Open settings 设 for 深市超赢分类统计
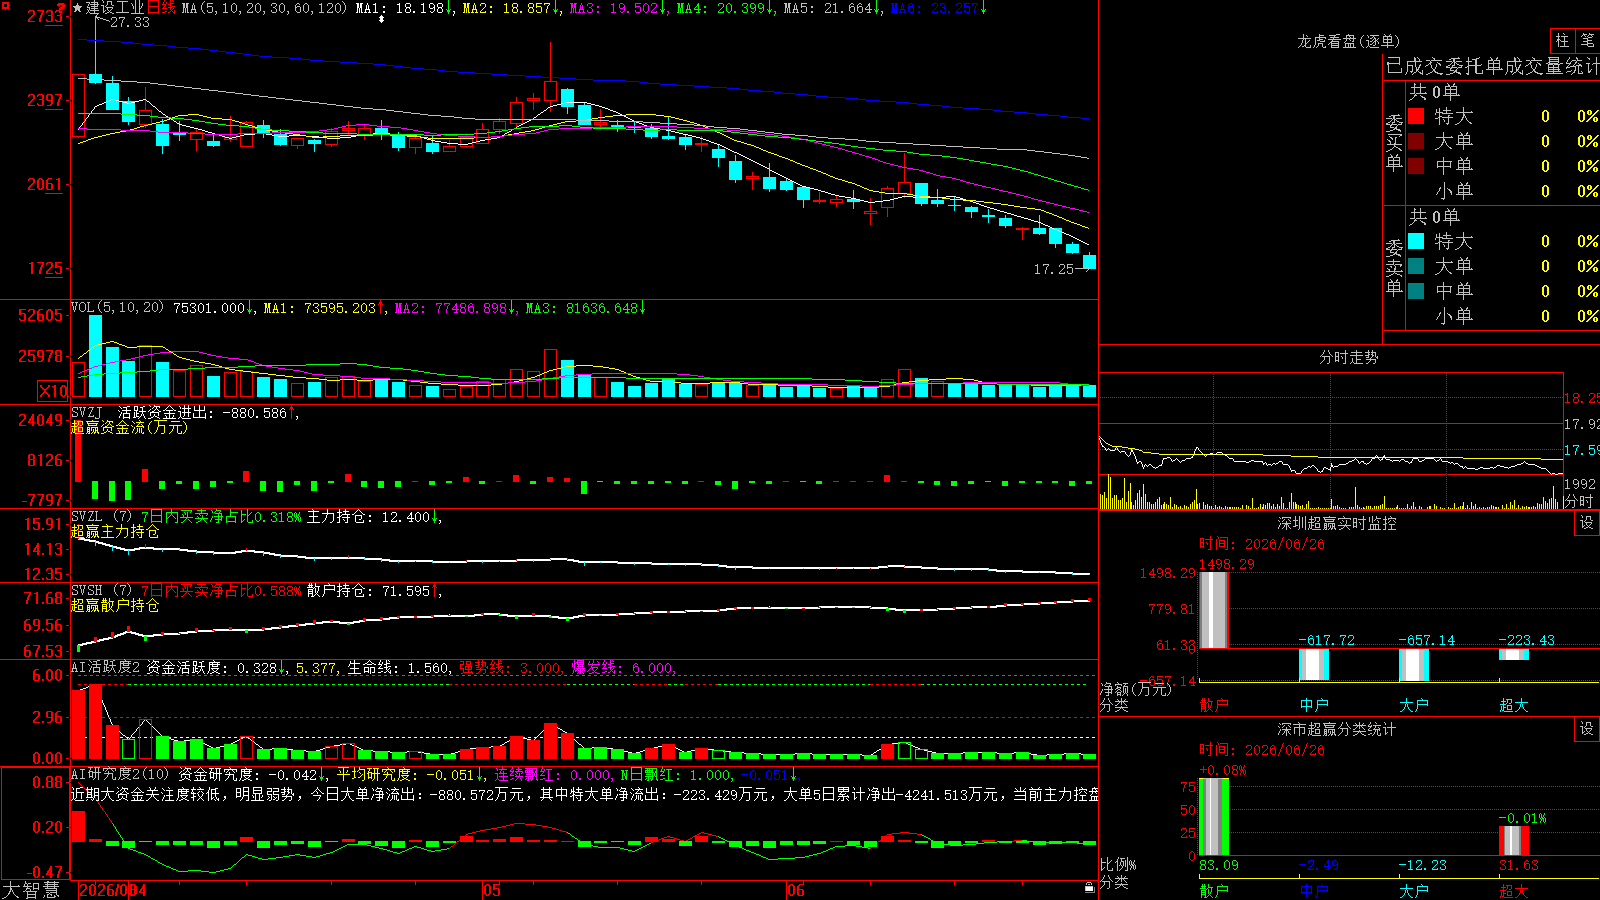This screenshot has width=1600, height=900. tap(1587, 729)
